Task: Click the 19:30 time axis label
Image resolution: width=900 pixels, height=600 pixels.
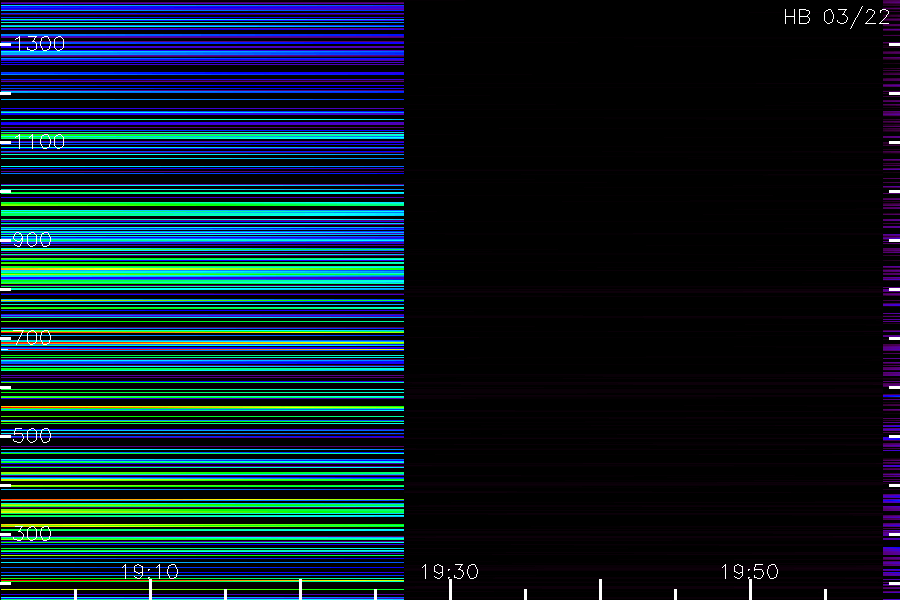Action: (449, 571)
